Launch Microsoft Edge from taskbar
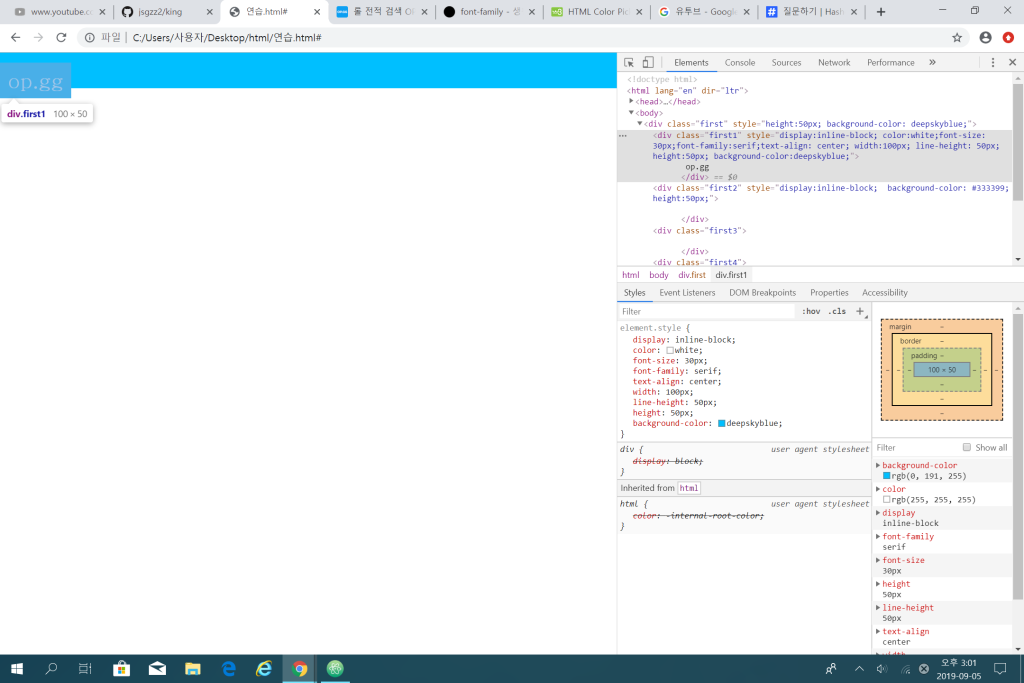 coord(229,669)
